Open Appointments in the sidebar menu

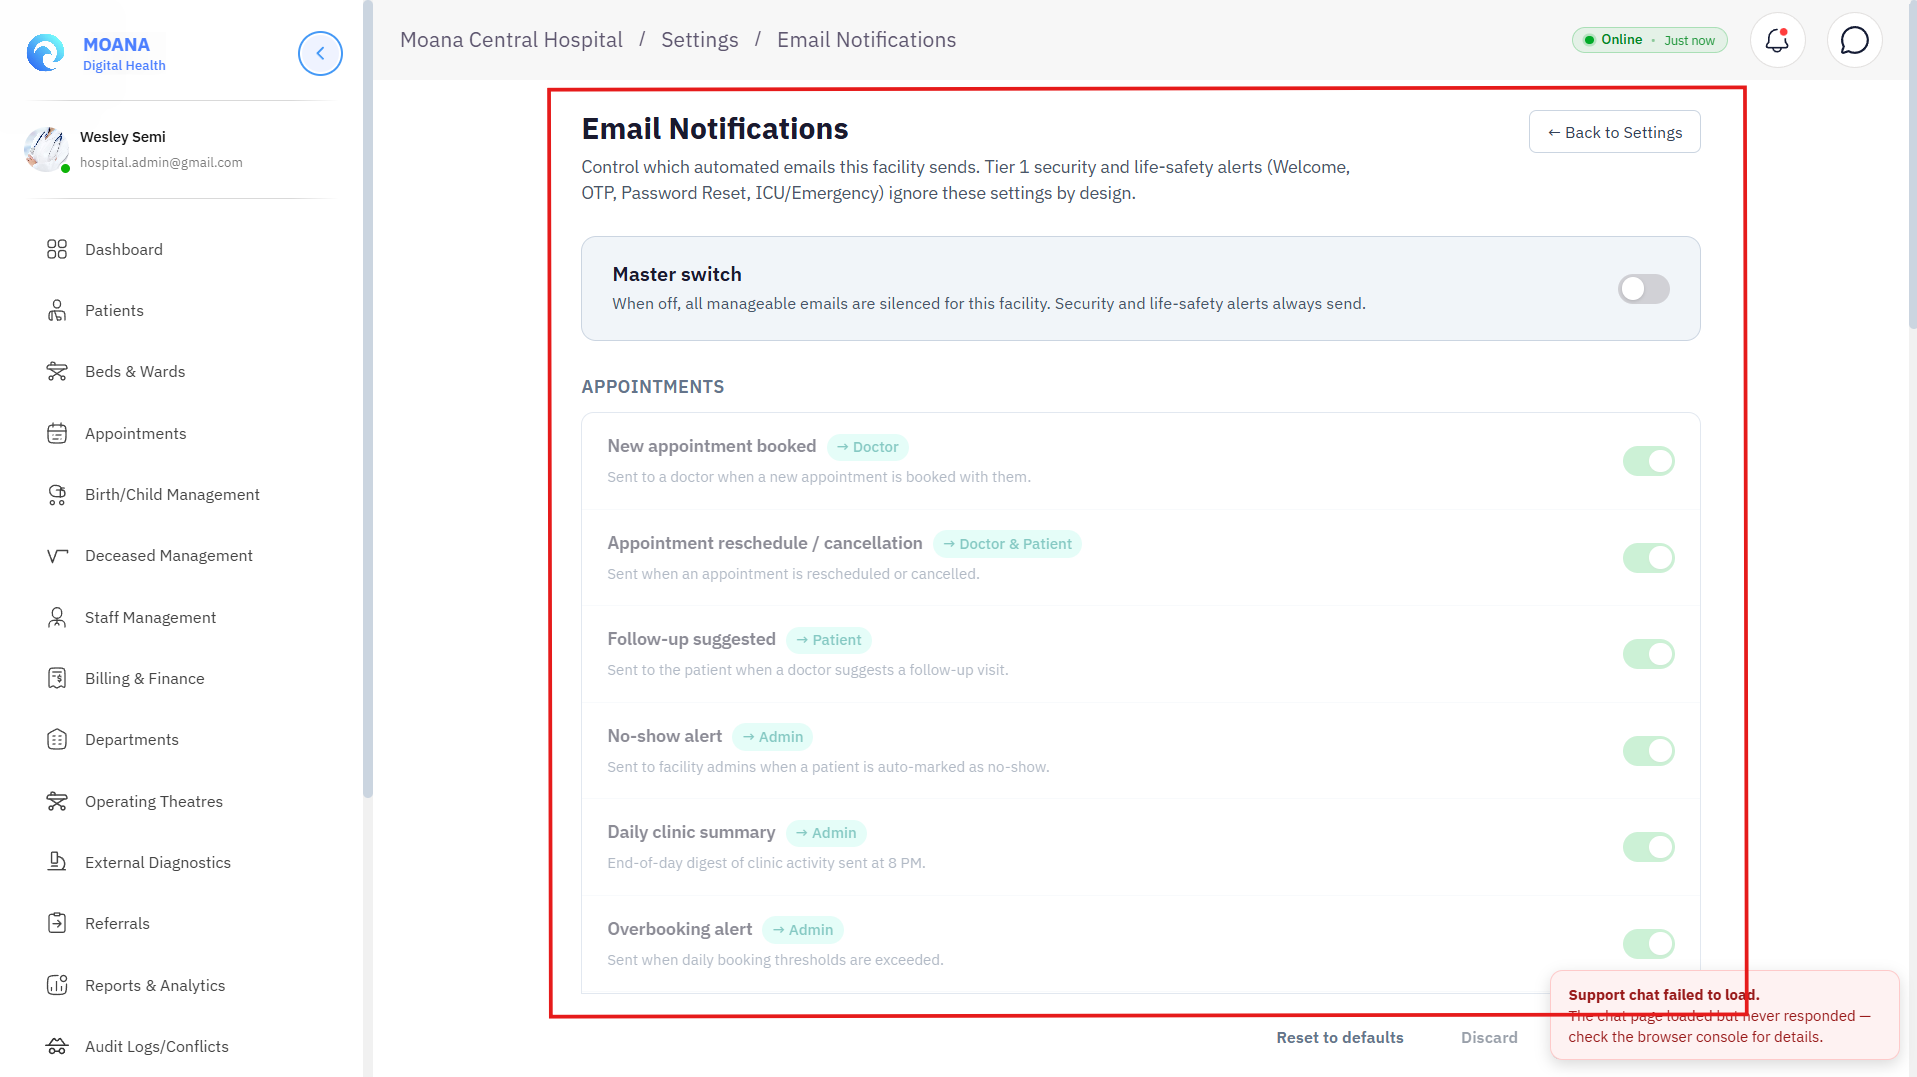tap(135, 433)
